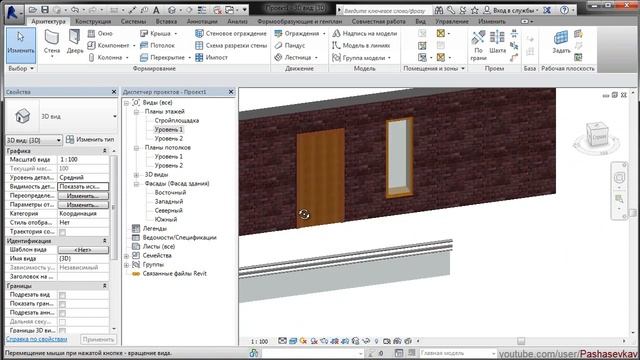The height and width of the screenshot is (360, 640).
Task: Click the <Нет> view template button
Action: tap(83, 250)
